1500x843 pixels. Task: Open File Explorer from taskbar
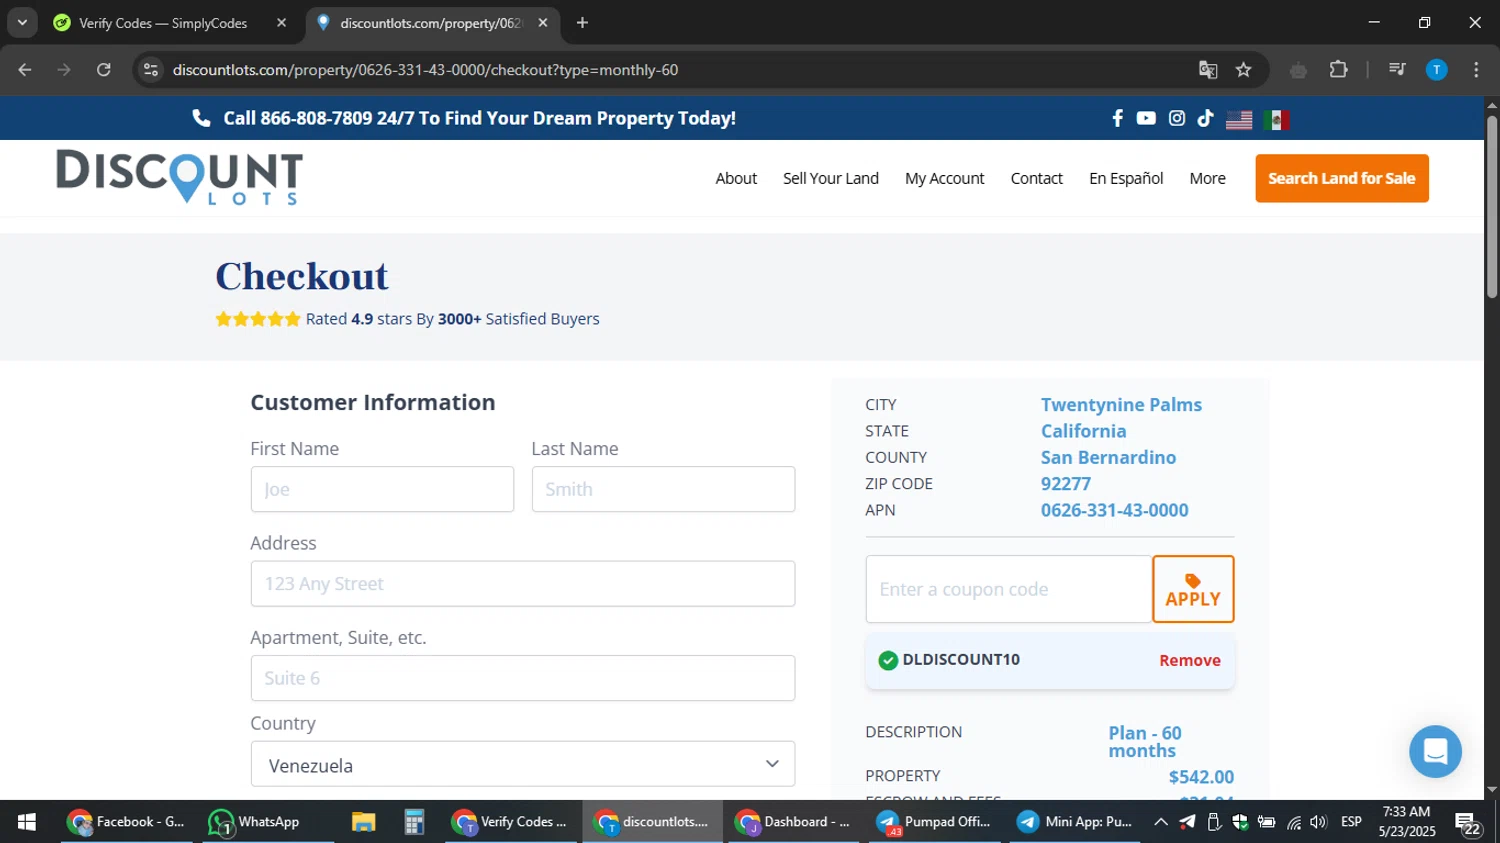pyautogui.click(x=363, y=822)
